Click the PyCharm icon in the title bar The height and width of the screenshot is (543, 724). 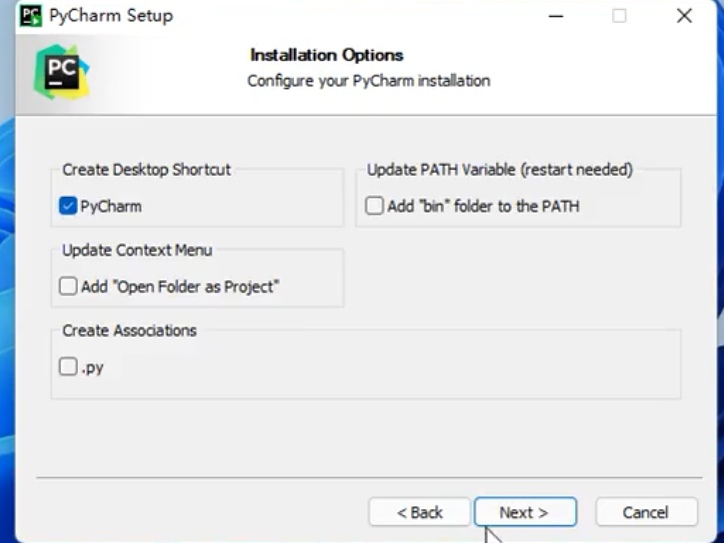[x=31, y=16]
